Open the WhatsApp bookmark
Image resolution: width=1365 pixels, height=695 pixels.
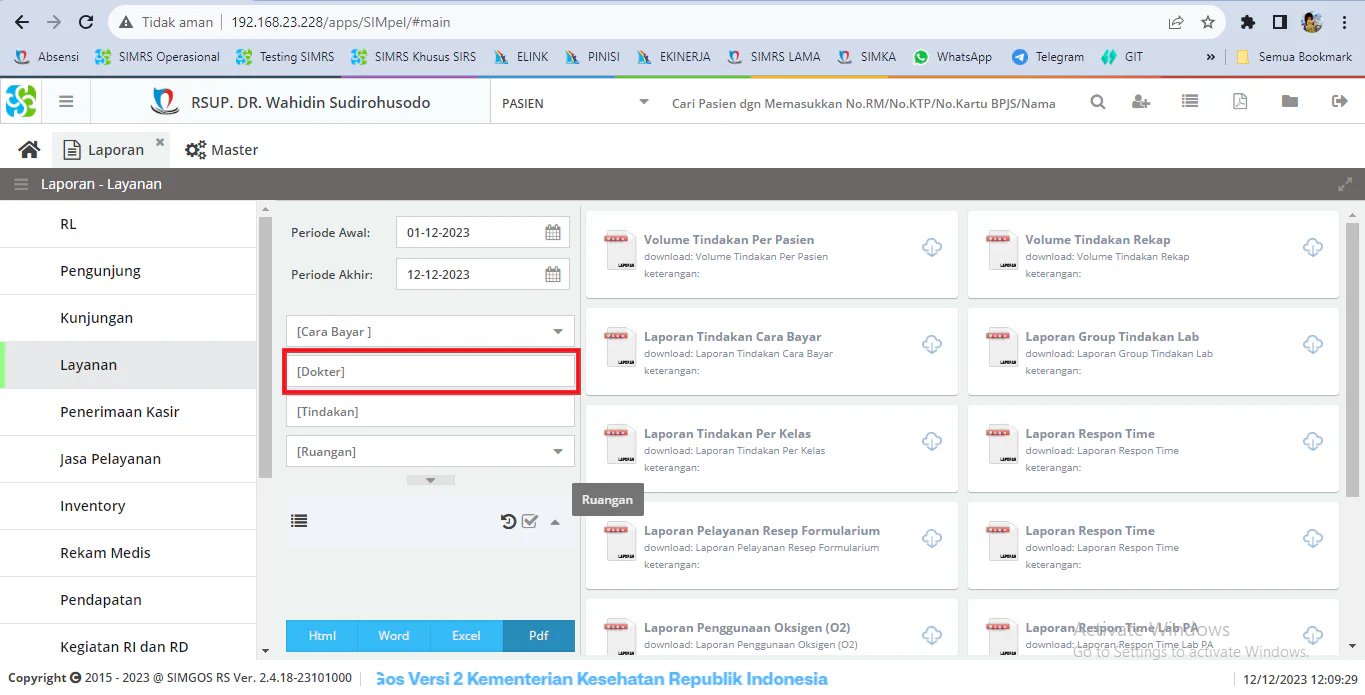pyautogui.click(x=953, y=57)
